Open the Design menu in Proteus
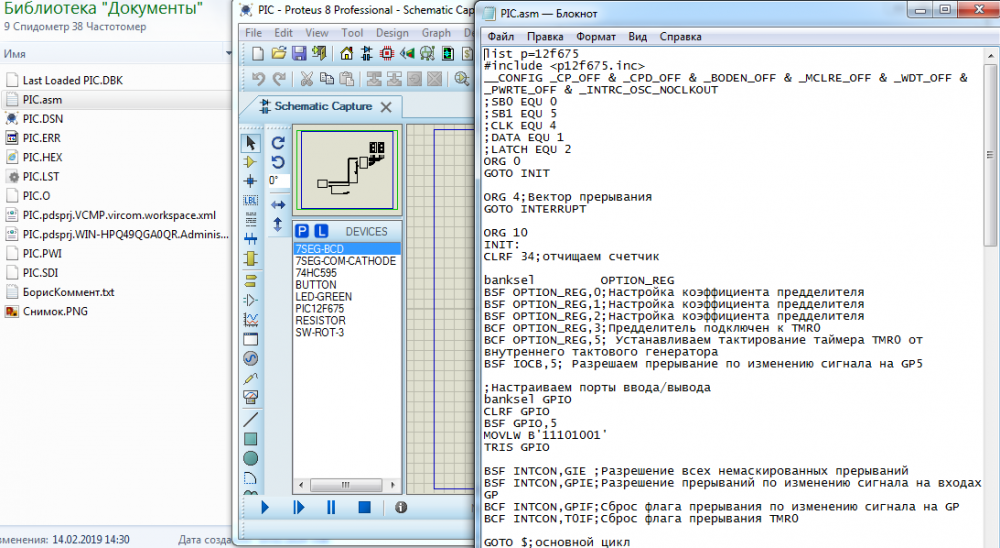1000x548 pixels. click(x=392, y=32)
